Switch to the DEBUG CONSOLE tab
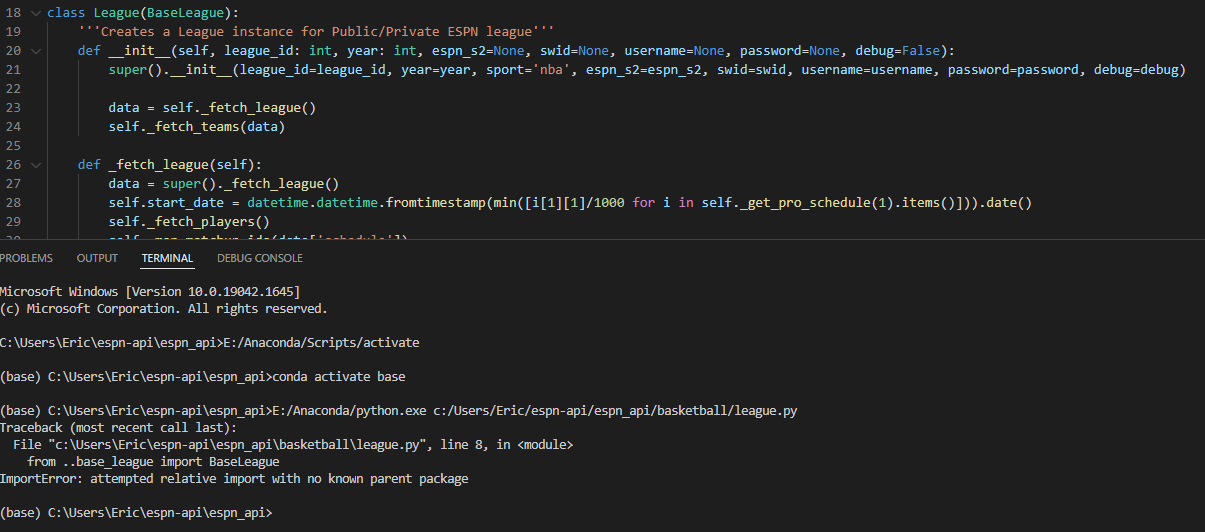 (x=260, y=258)
